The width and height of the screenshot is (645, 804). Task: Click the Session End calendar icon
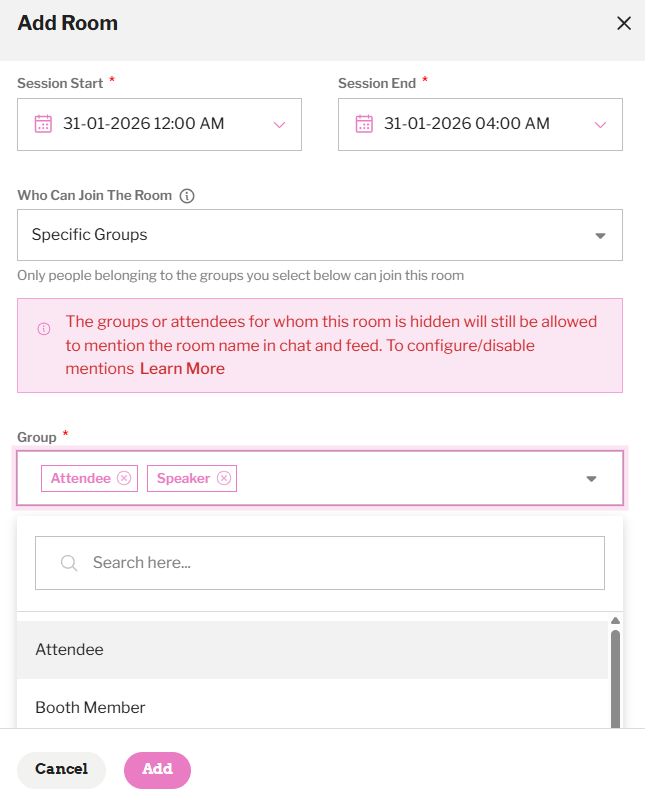[364, 124]
